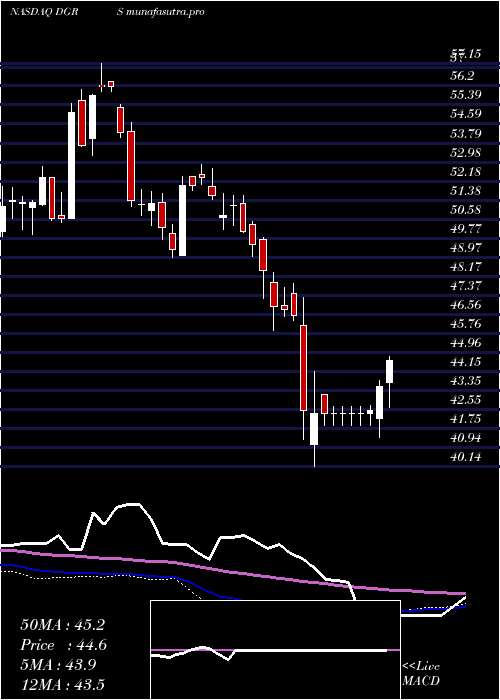Click the 40.94 price axis label
Image resolution: width=500 pixels, height=700 pixels.
(x=466, y=438)
